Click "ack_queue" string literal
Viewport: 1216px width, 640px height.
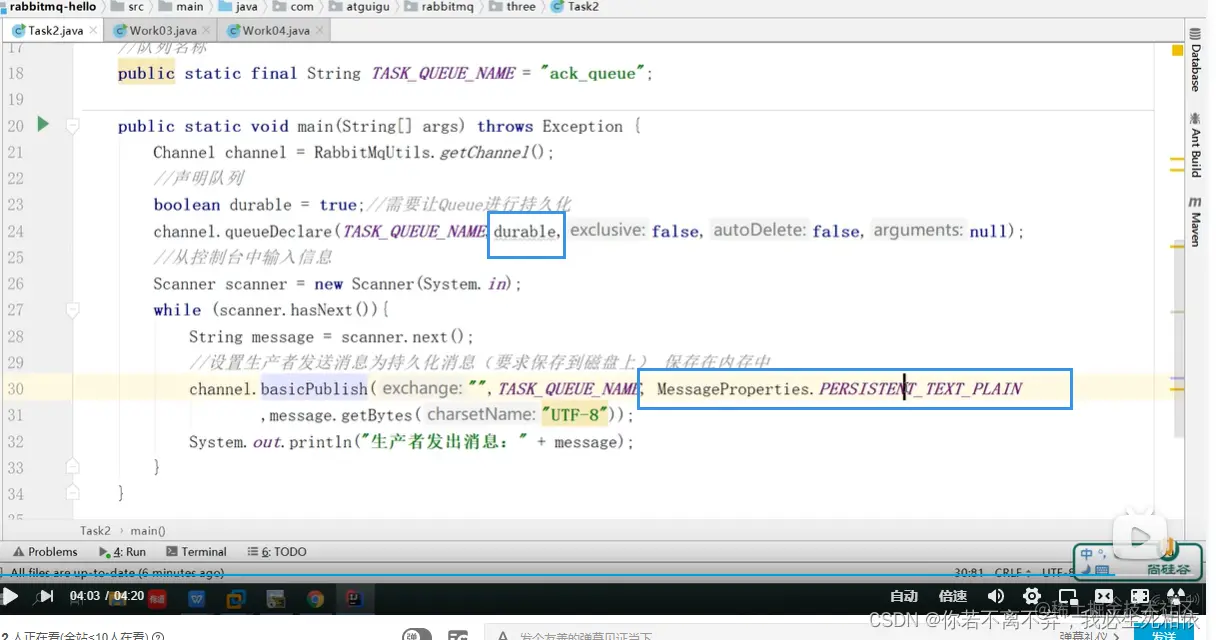595,73
